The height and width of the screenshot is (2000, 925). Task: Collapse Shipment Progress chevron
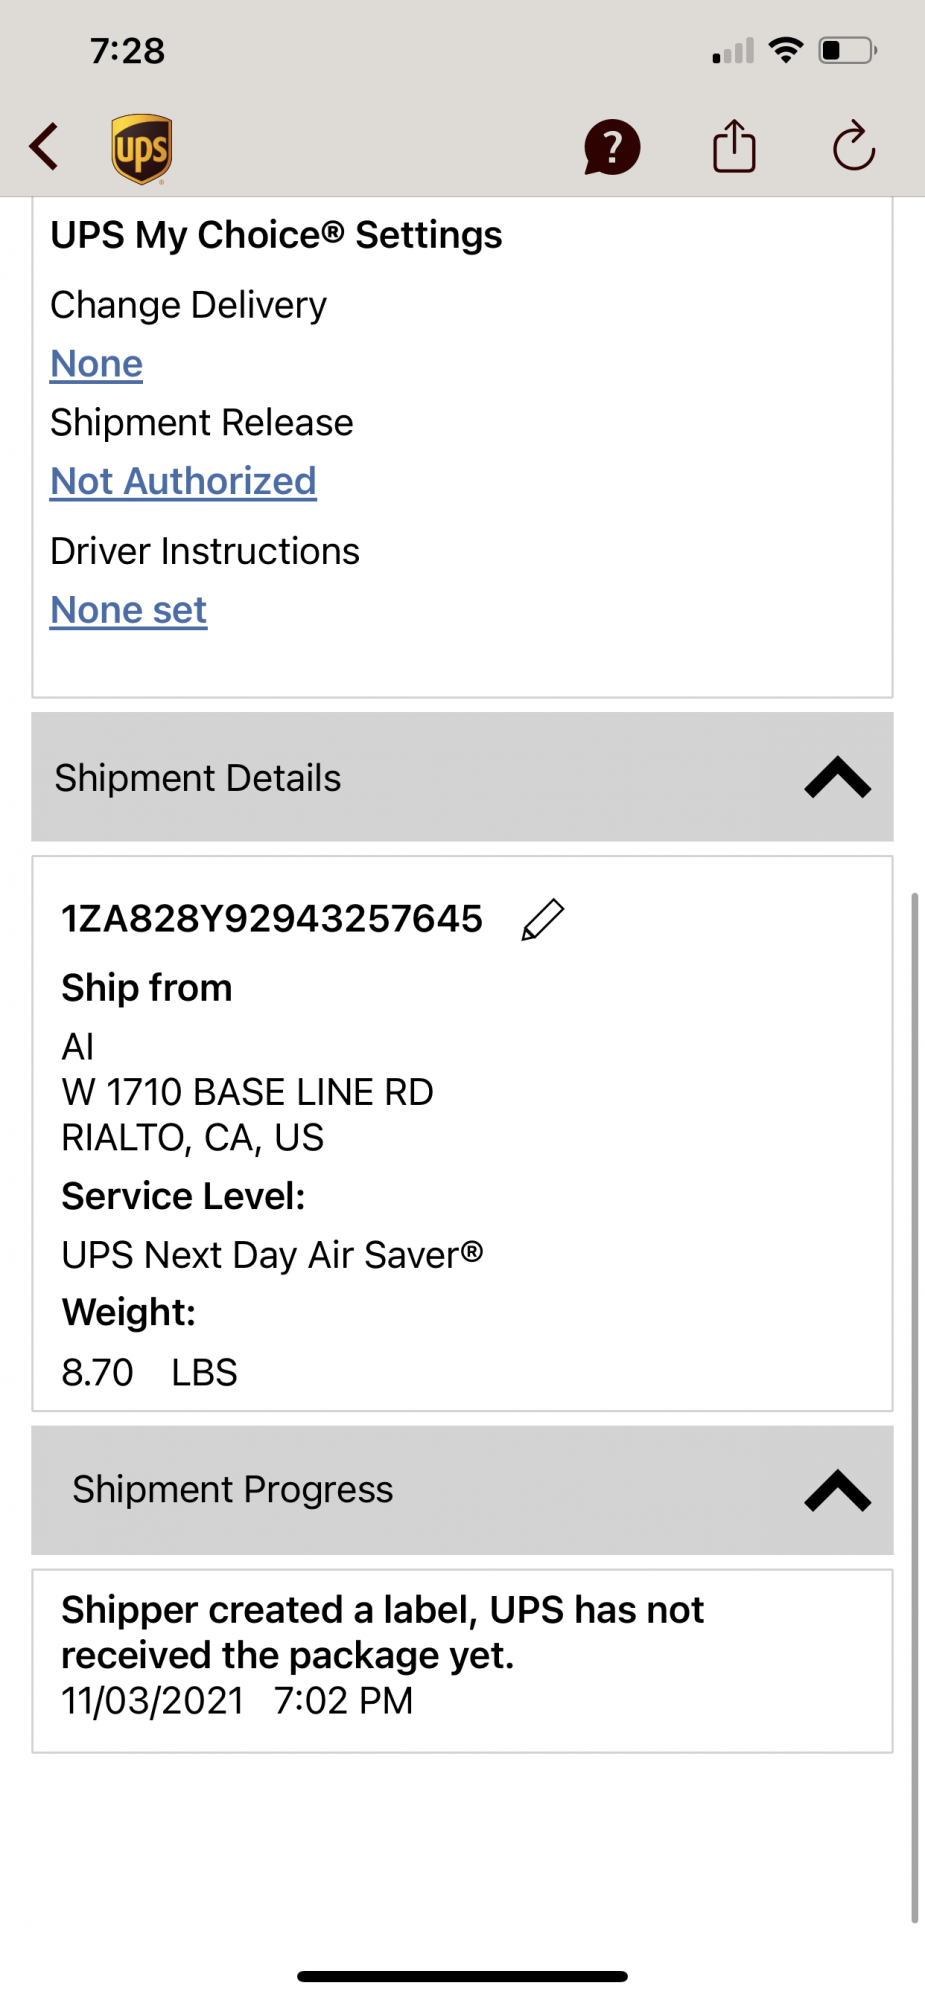point(838,1490)
